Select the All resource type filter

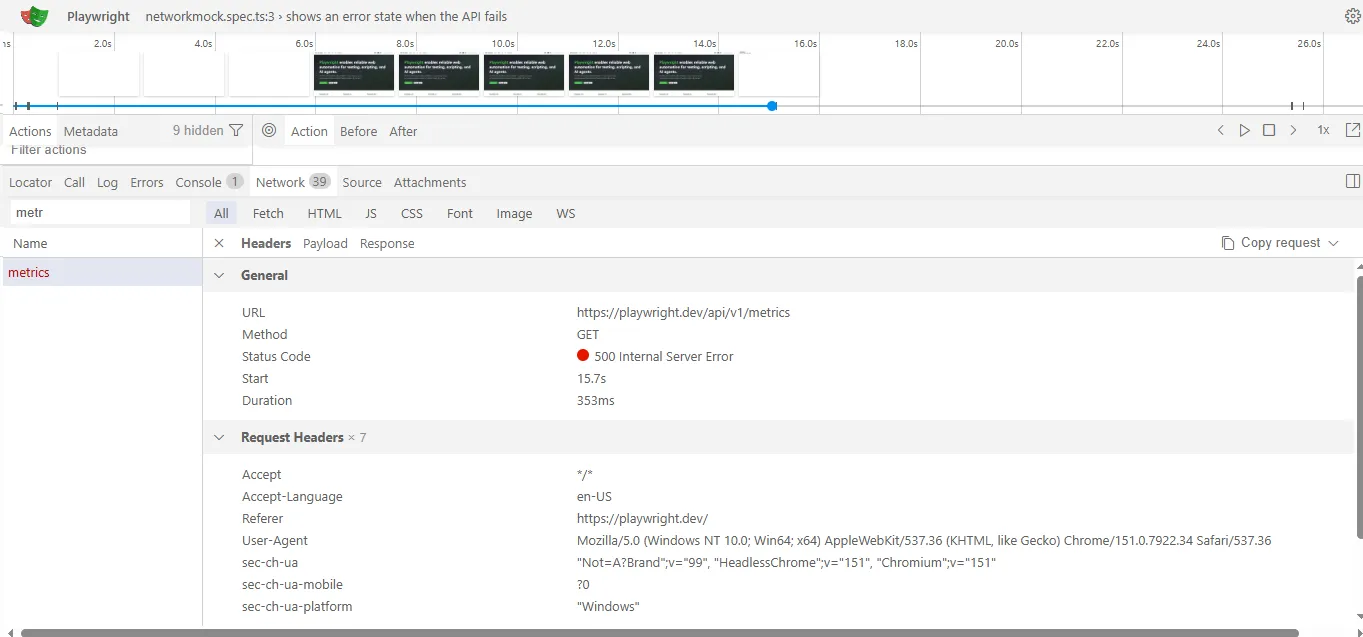pyautogui.click(x=221, y=213)
